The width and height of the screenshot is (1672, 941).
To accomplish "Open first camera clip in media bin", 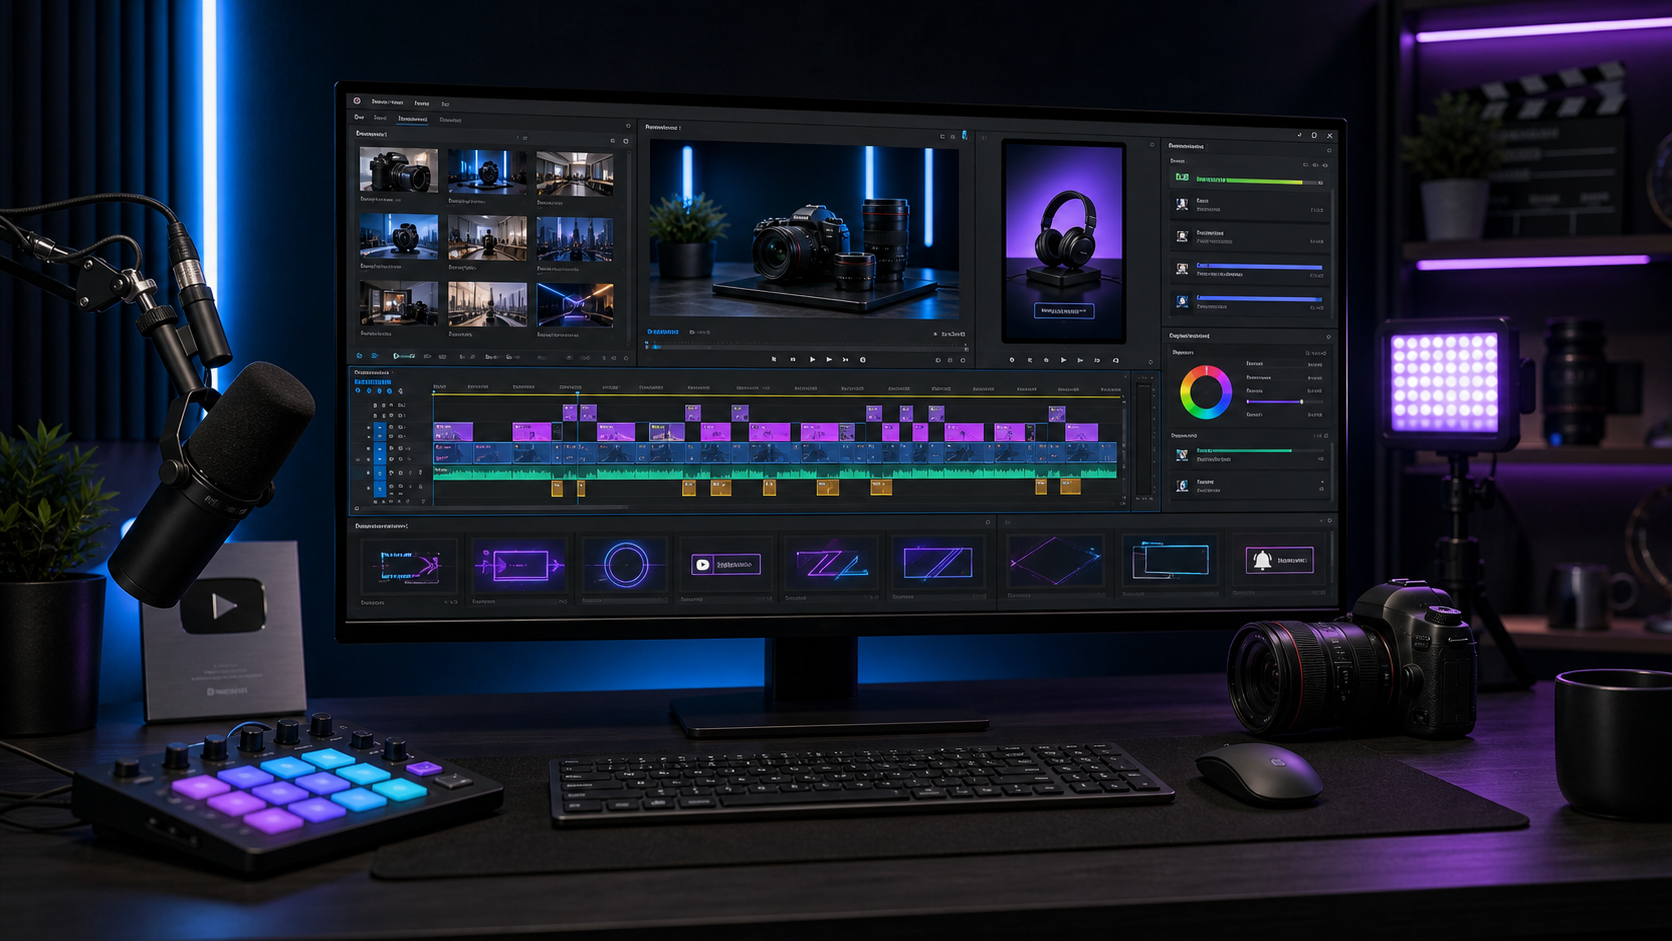I will click(x=398, y=171).
